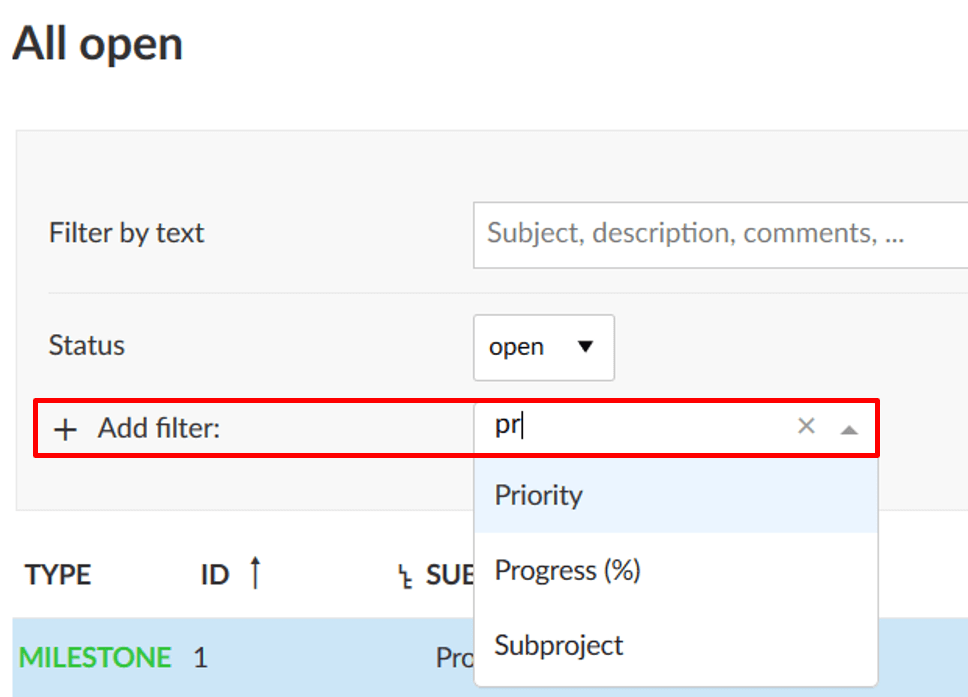Open the Status dropdown showing "open"
Viewport: 968px width, 697px height.
[x=543, y=347]
